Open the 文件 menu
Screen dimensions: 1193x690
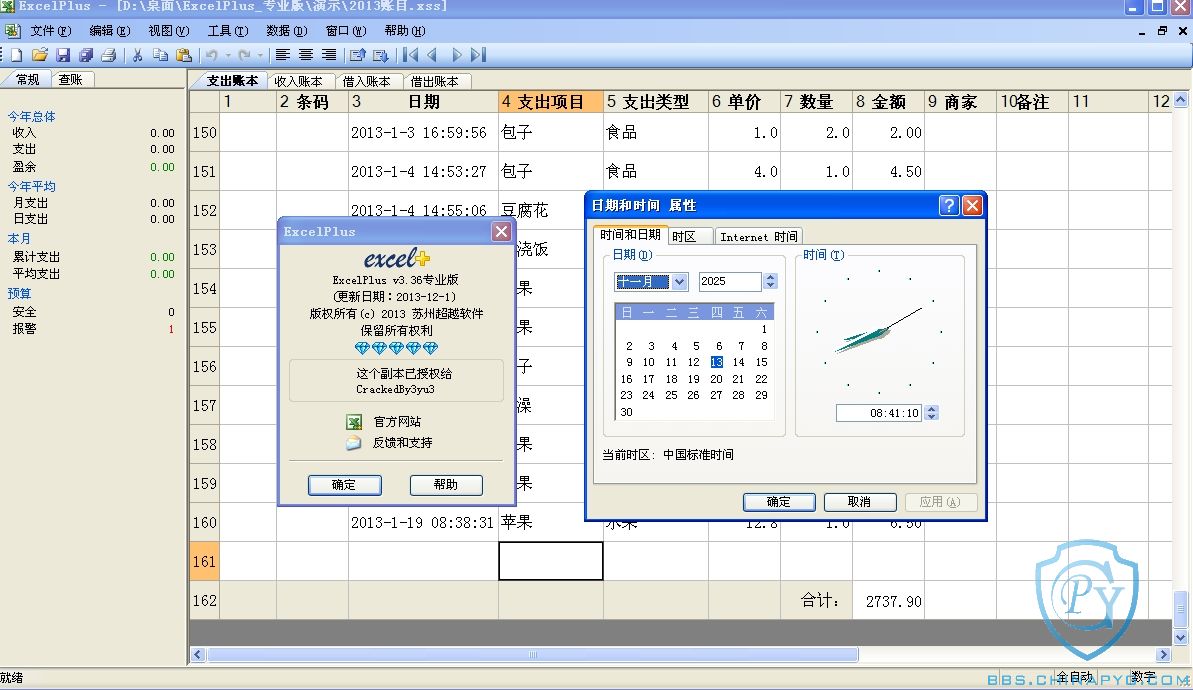tap(50, 30)
